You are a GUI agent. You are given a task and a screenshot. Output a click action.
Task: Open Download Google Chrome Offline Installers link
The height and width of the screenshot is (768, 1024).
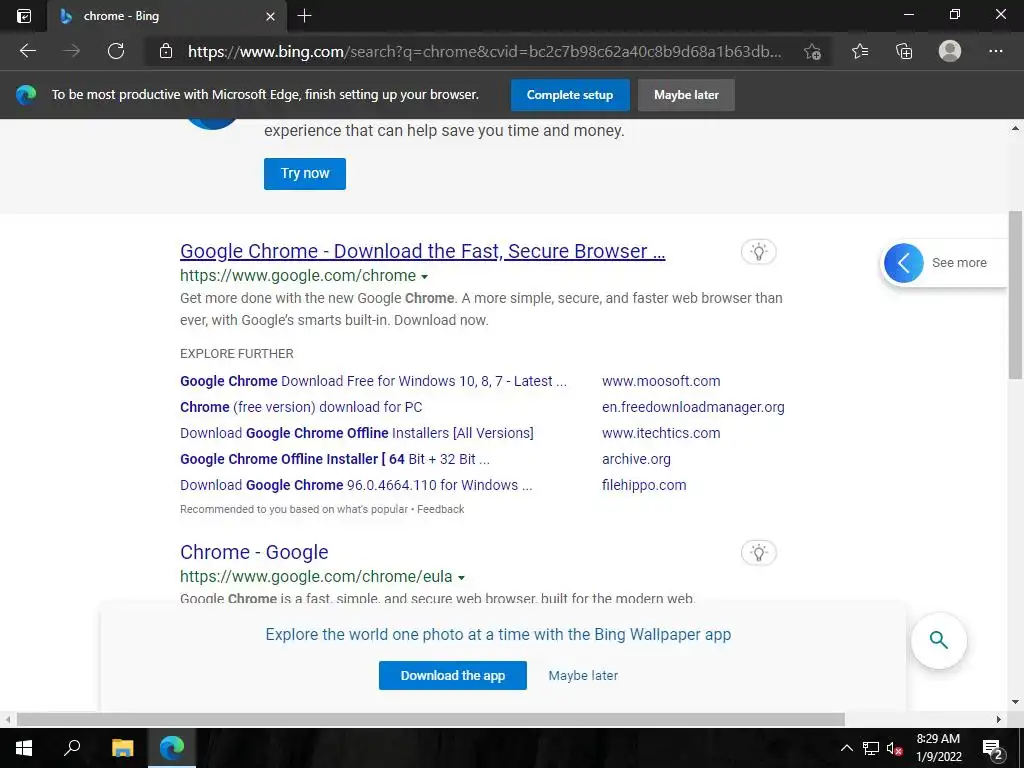point(357,433)
